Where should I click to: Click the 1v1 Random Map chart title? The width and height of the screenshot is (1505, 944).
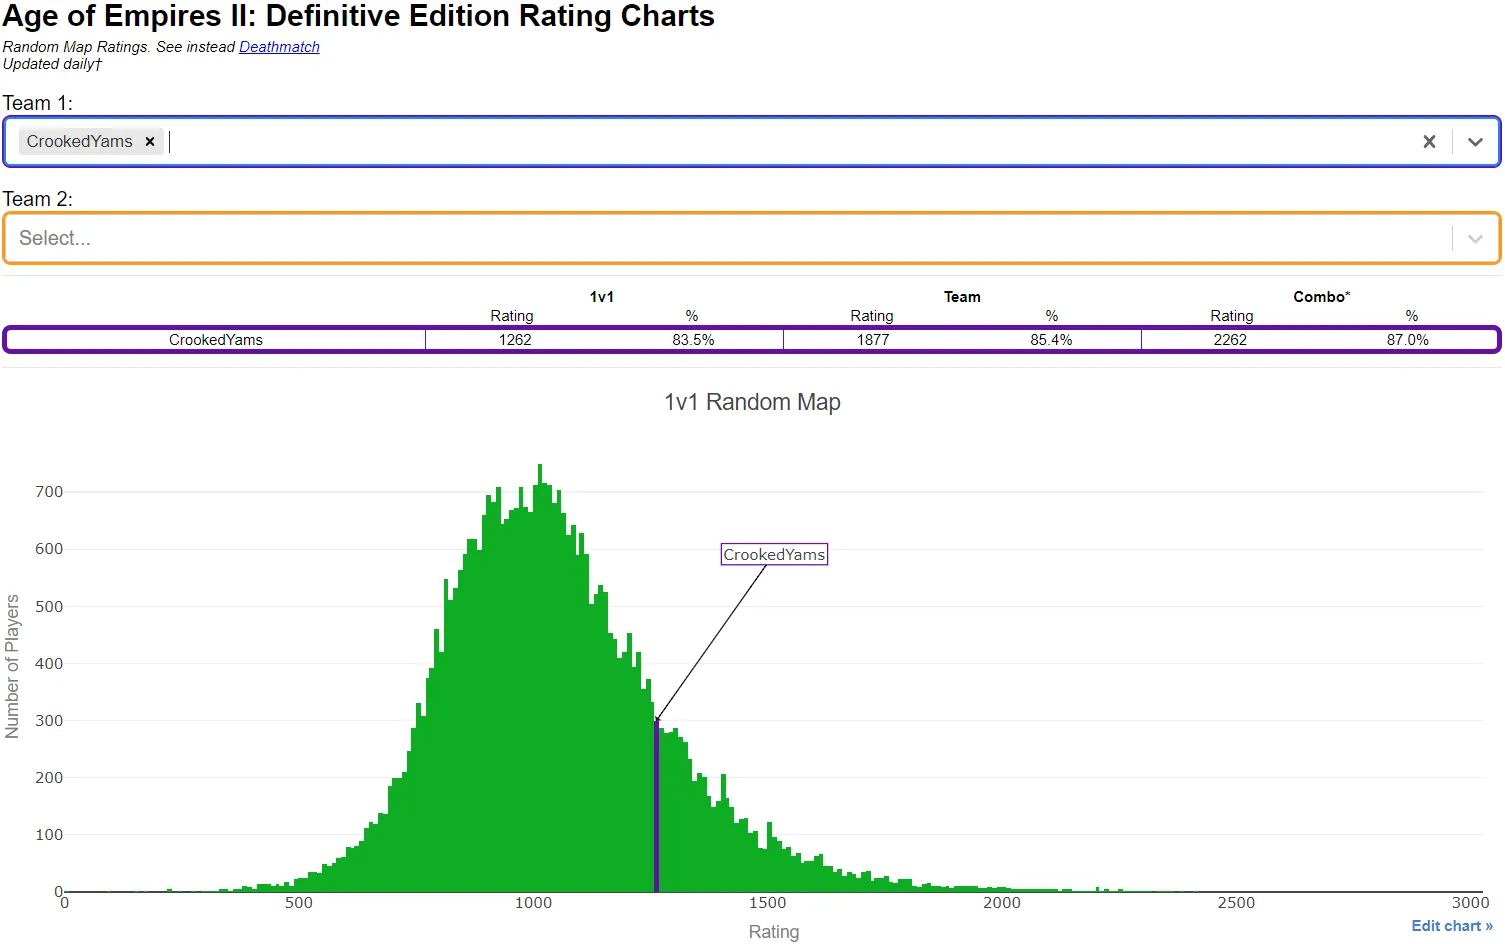tap(752, 402)
